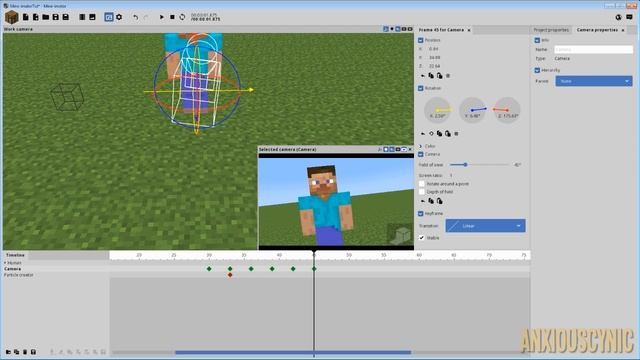Open settings via the gear icon
The height and width of the screenshot is (360, 640).
pos(119,17)
